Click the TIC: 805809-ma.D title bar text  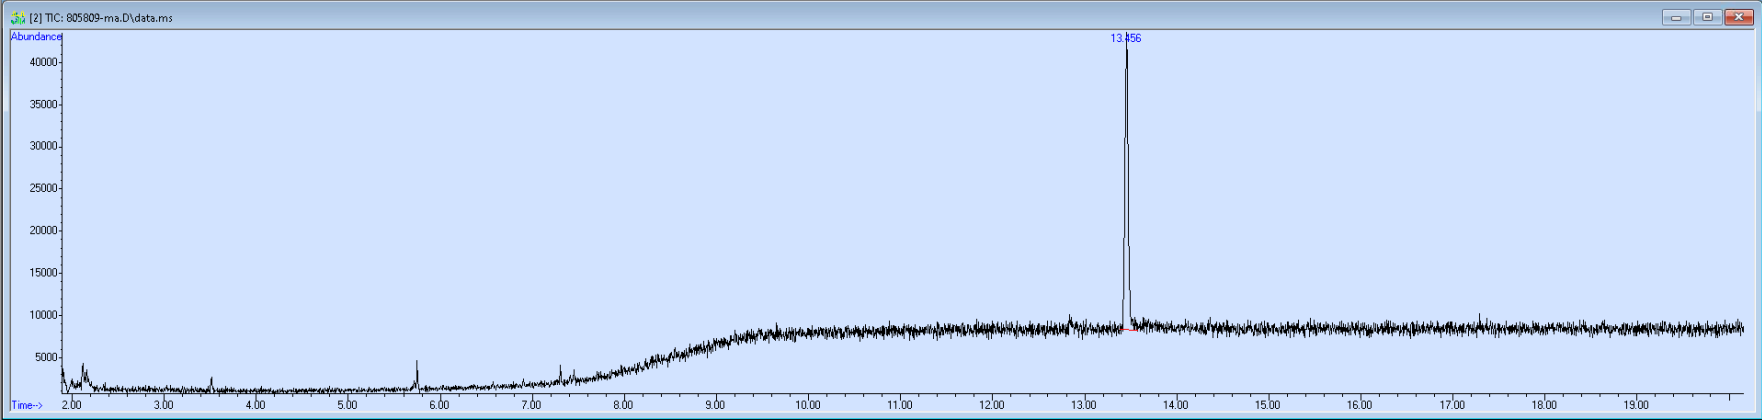[x=101, y=18]
